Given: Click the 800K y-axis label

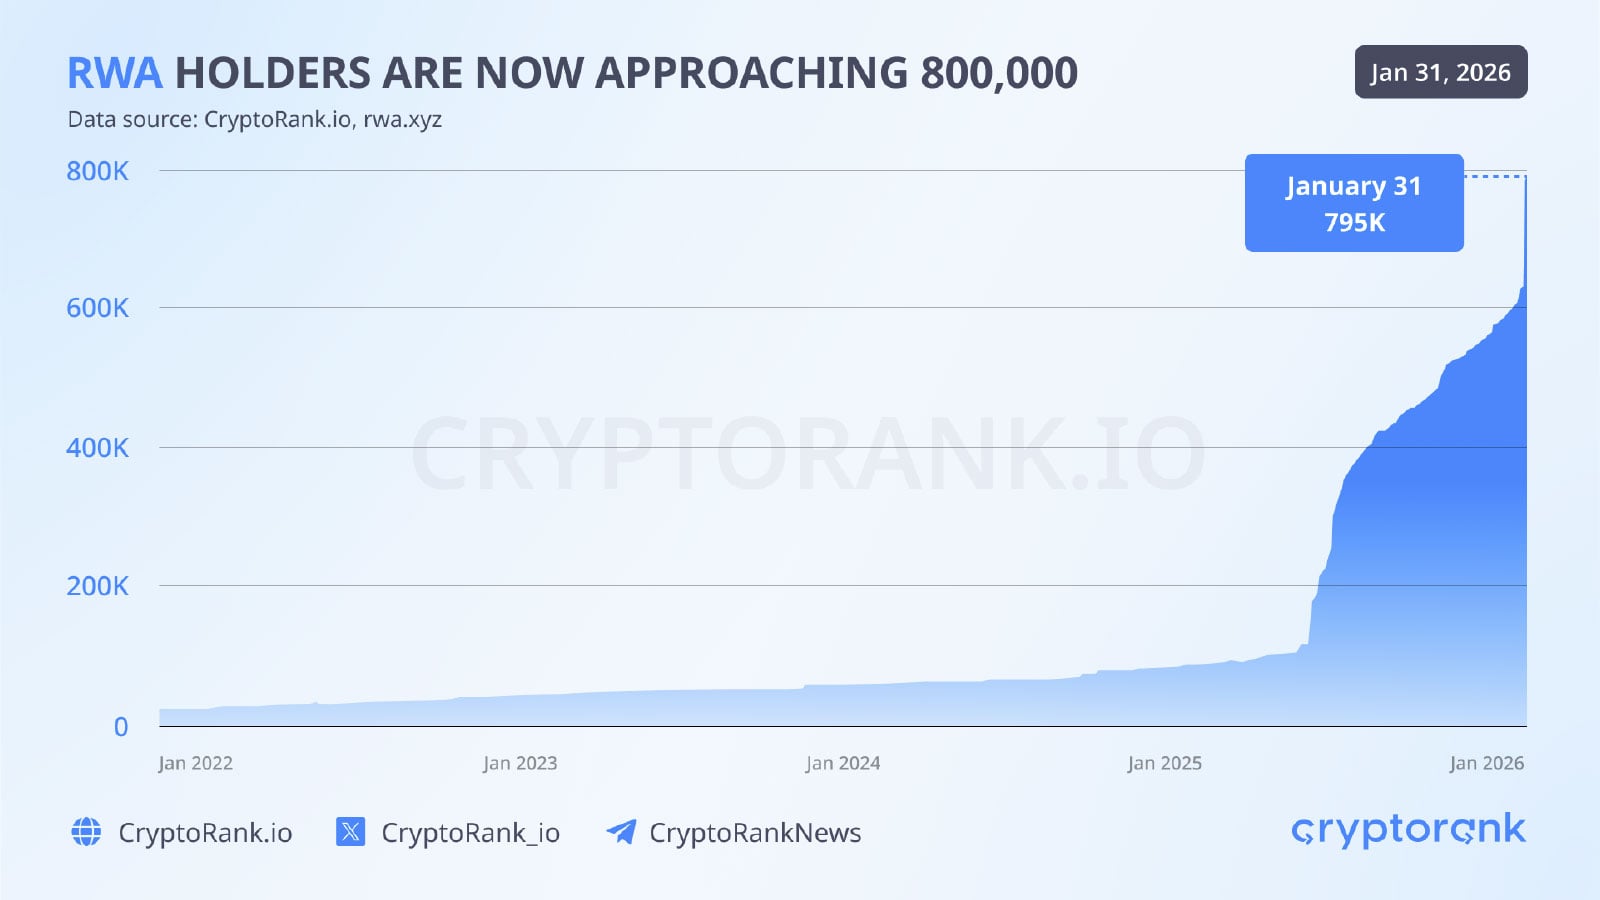Looking at the screenshot, I should (x=97, y=171).
